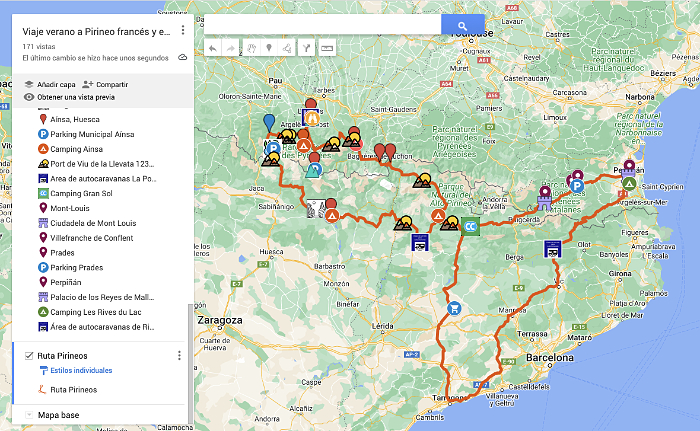
Task: Click the green CC camping marker on map
Action: (x=470, y=226)
